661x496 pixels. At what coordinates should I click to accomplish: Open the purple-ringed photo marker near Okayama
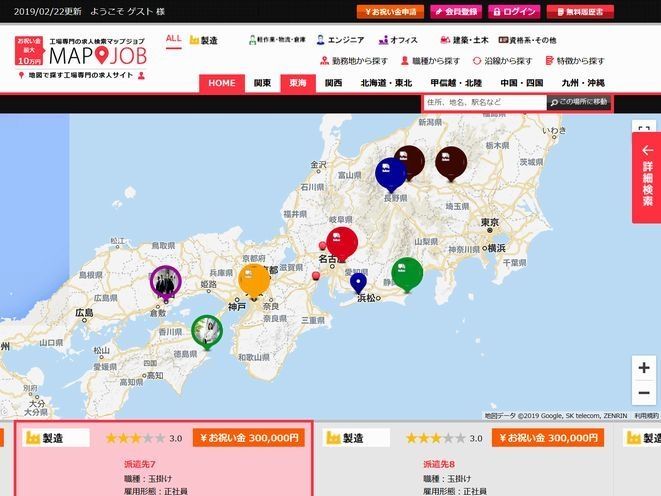click(x=165, y=281)
